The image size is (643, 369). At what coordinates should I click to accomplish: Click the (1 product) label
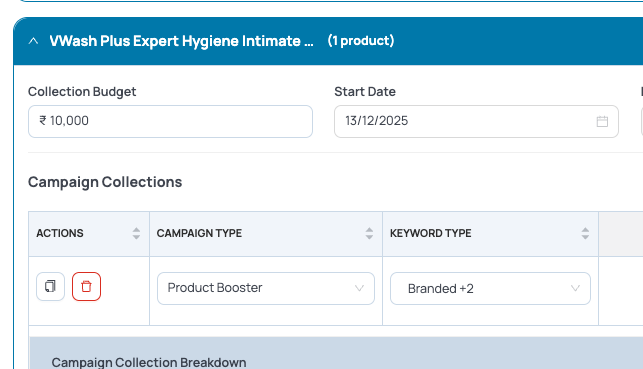tap(361, 41)
